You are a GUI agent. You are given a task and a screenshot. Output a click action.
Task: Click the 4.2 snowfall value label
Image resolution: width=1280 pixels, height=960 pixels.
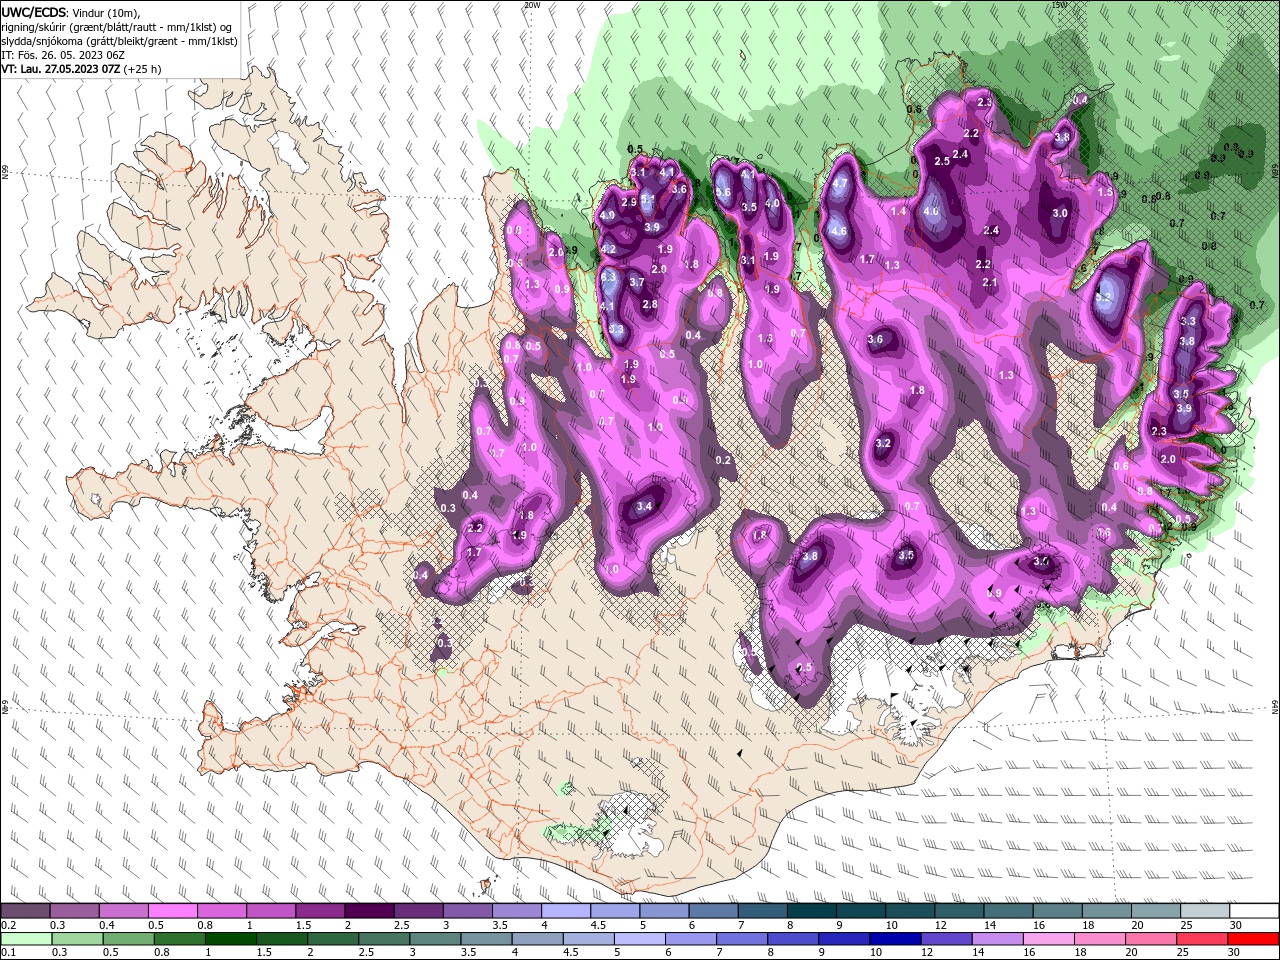click(608, 249)
